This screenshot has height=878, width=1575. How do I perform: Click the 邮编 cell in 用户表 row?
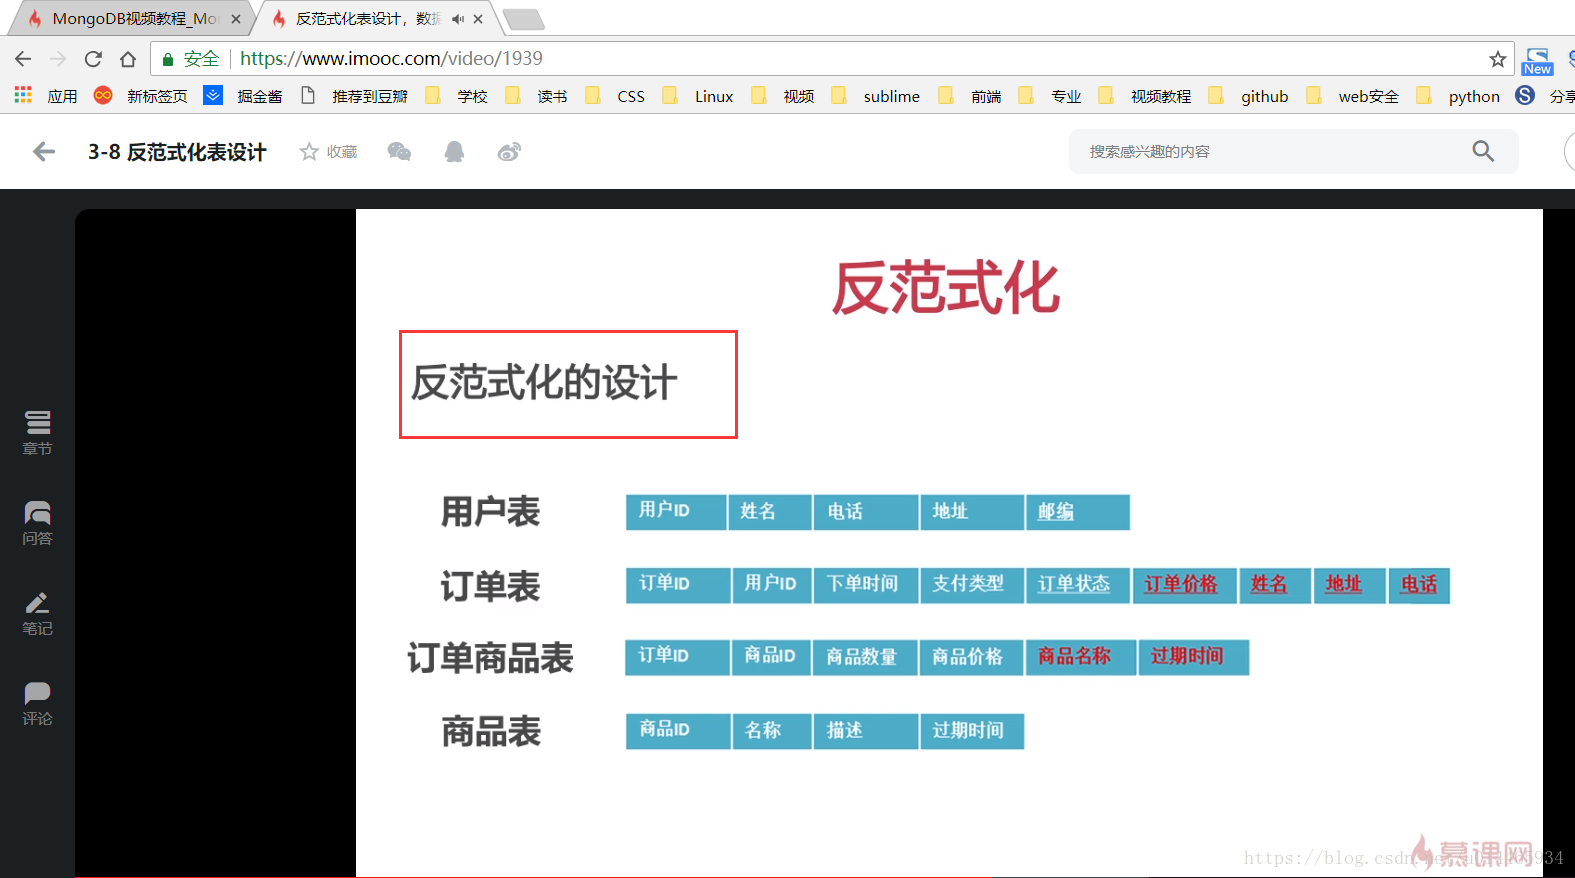pos(1077,512)
